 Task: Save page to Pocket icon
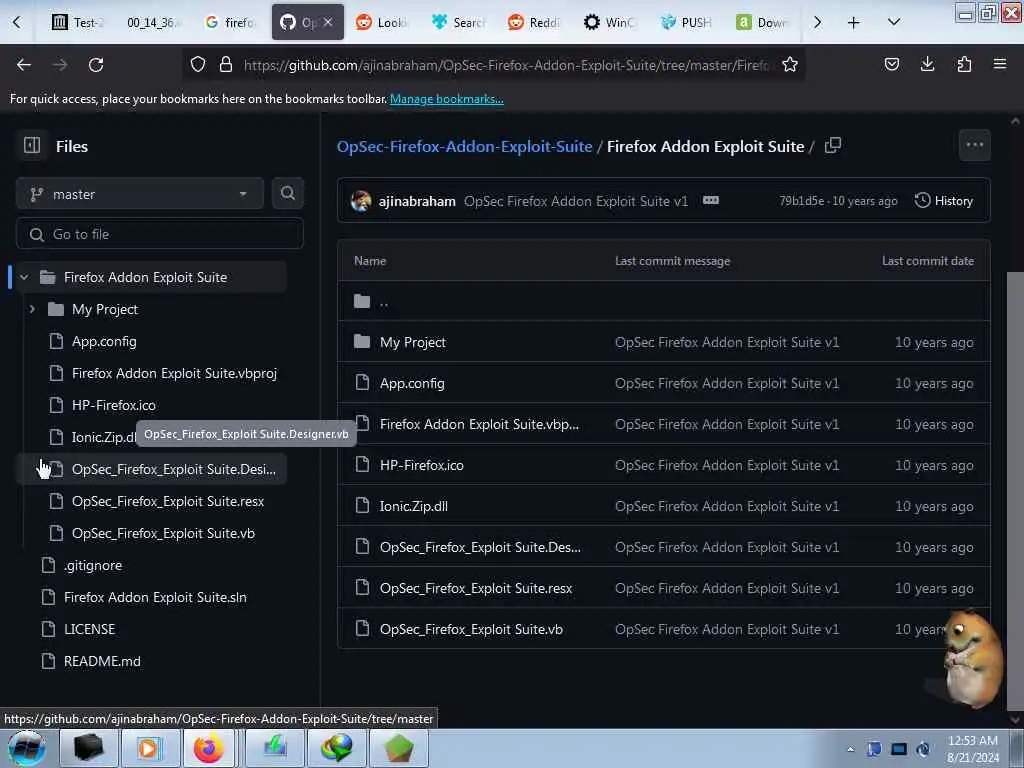tap(891, 64)
